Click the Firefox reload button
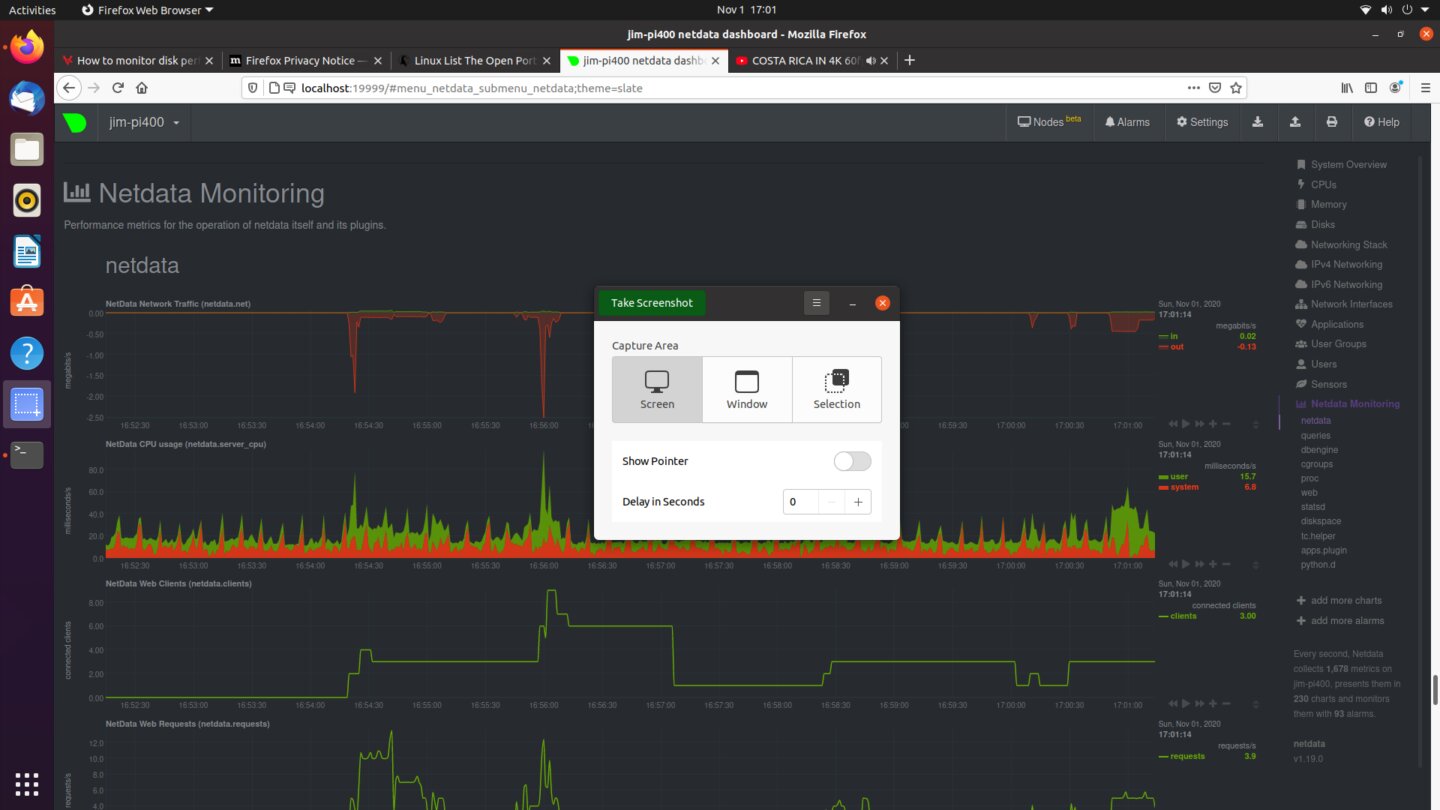The height and width of the screenshot is (810, 1440). (x=118, y=88)
